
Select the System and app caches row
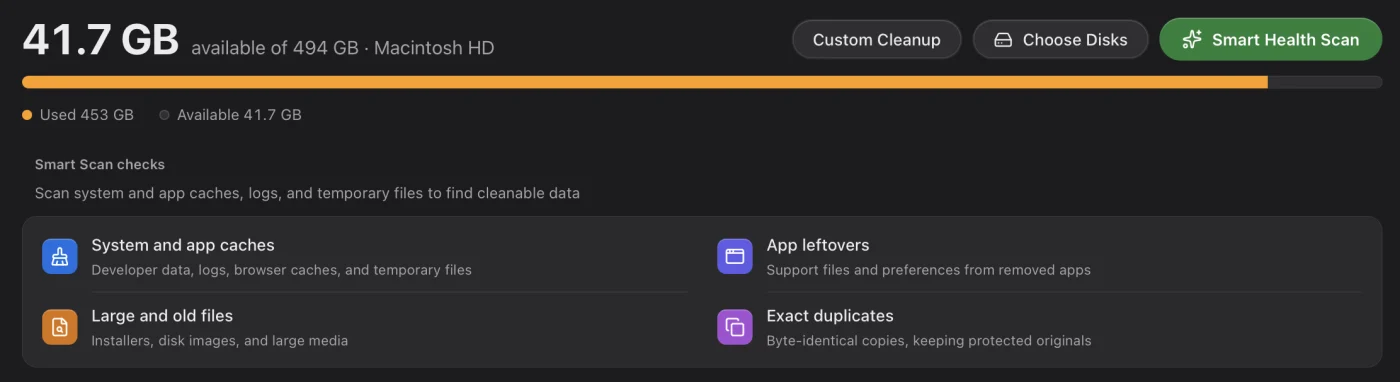365,257
